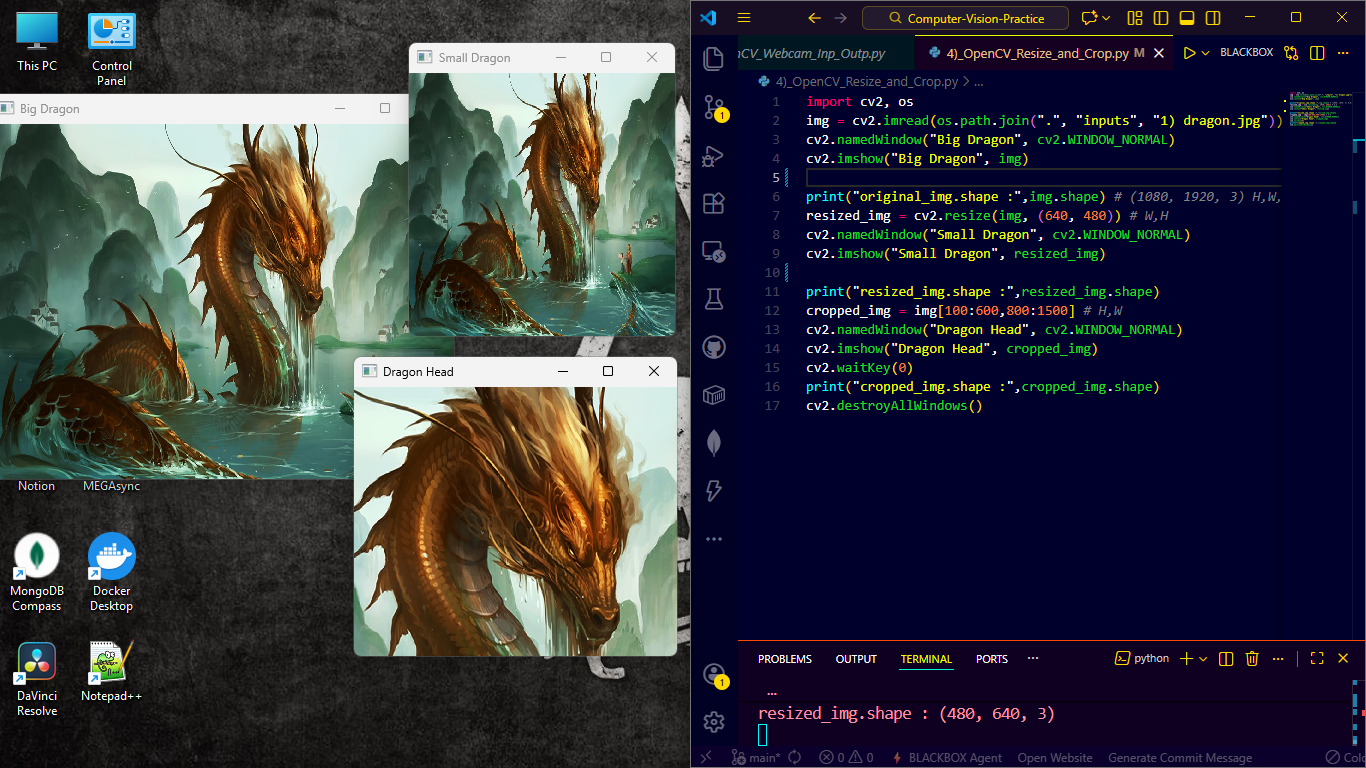Open the DaVinci Resolve desktop shortcut
The width and height of the screenshot is (1366, 768).
tap(37, 679)
